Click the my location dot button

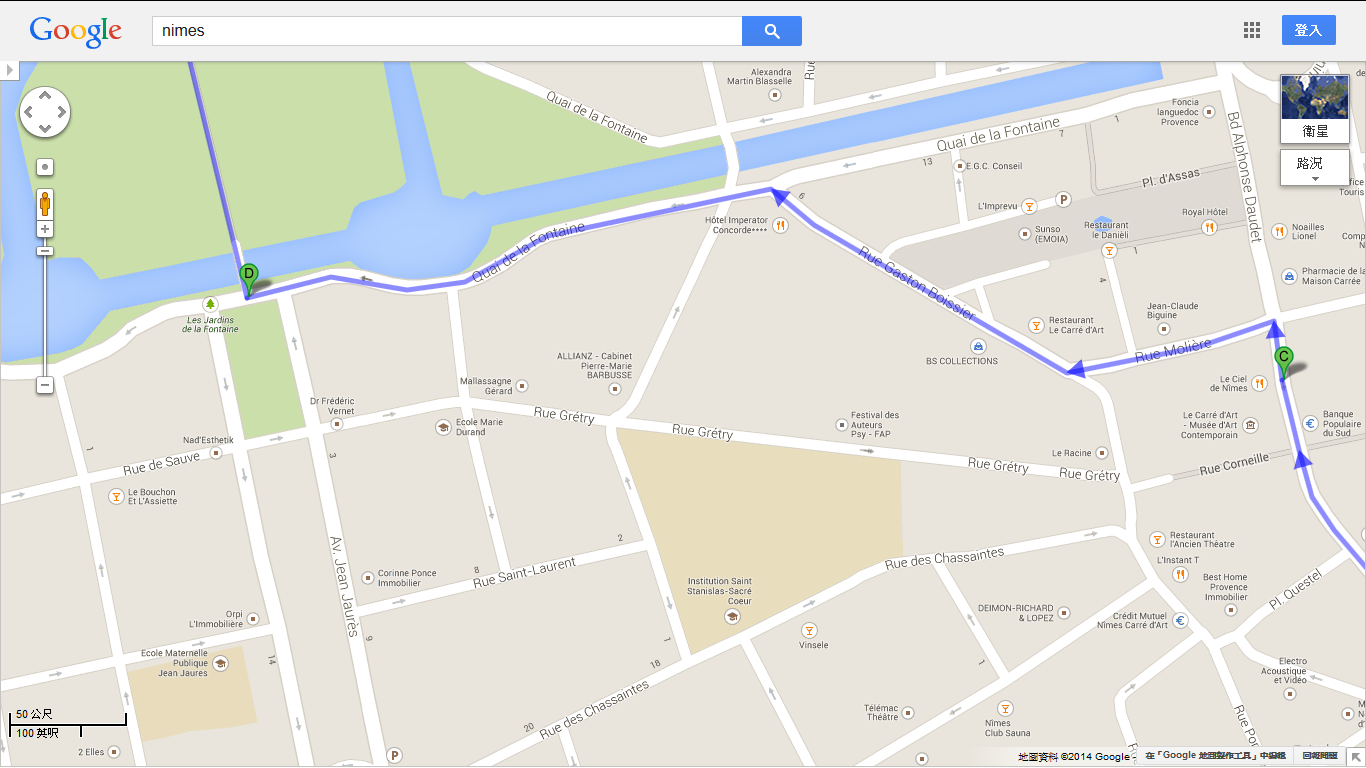tap(45, 167)
